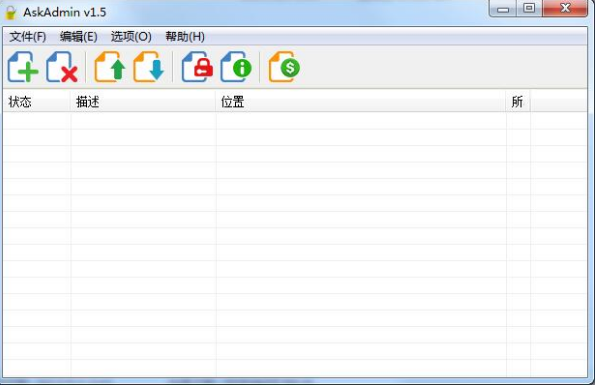Viewport: 595px width, 388px height.
Task: Click the first empty row of the blocked list
Action: (x=295, y=121)
